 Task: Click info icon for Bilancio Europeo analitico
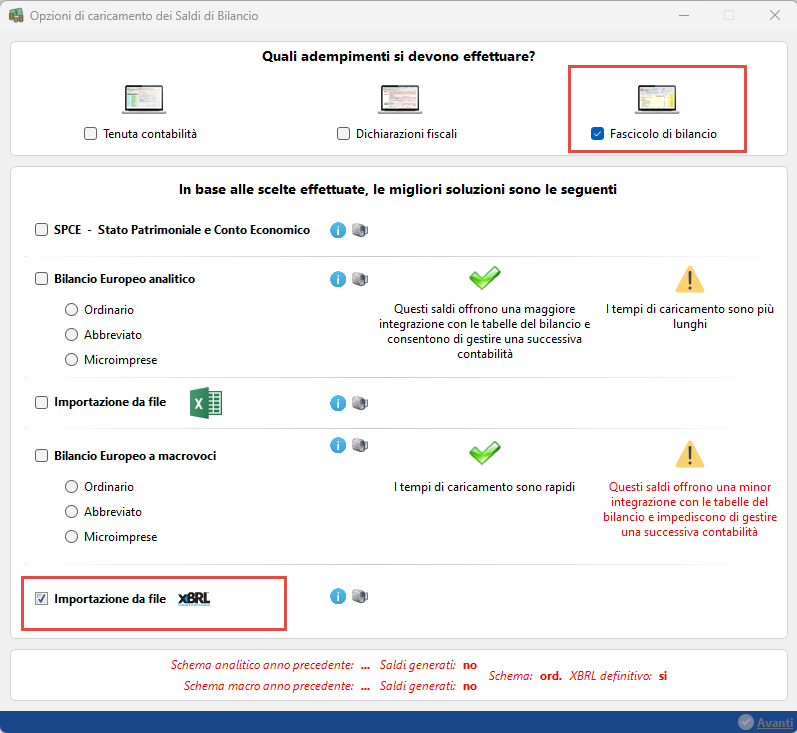click(338, 279)
